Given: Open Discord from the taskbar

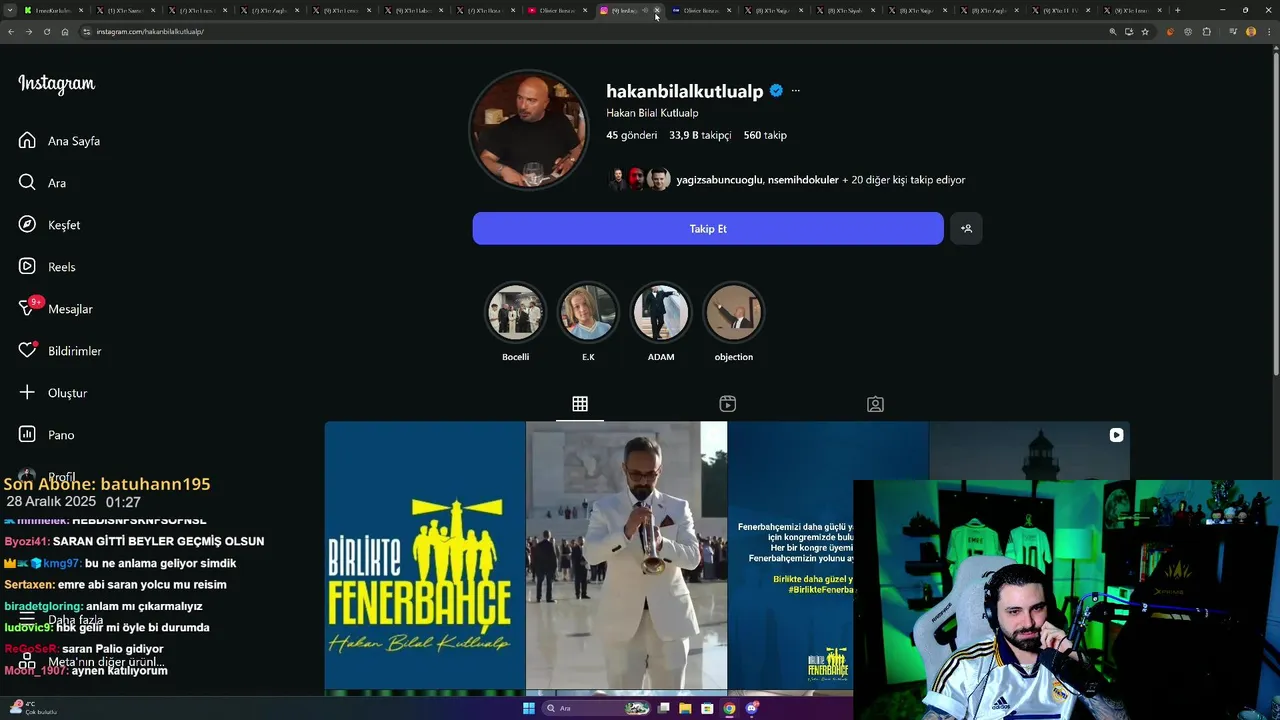Looking at the screenshot, I should (752, 708).
